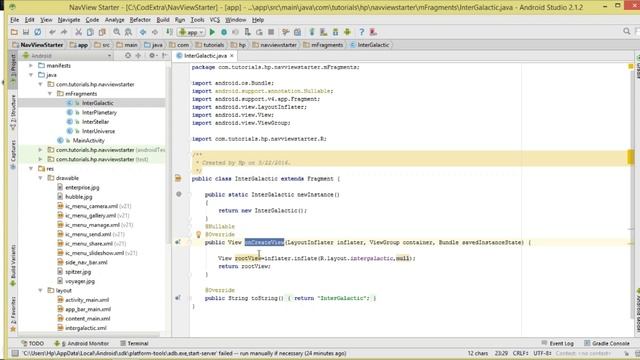The width and height of the screenshot is (640, 360).
Task: Toggle the Build Variants tool window stripe
Action: point(13,265)
